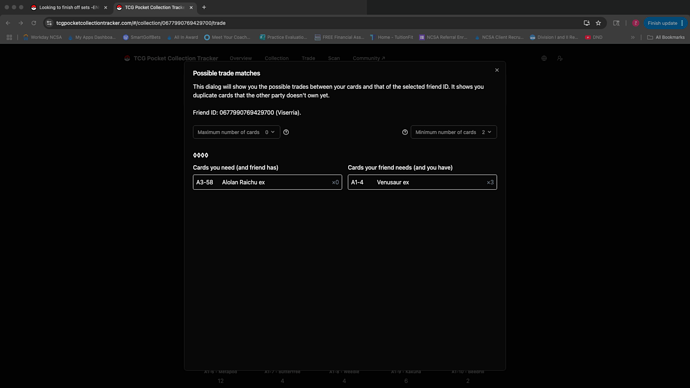Close the TCG Pocket Collection Tracker browser tab

pyautogui.click(x=191, y=7)
